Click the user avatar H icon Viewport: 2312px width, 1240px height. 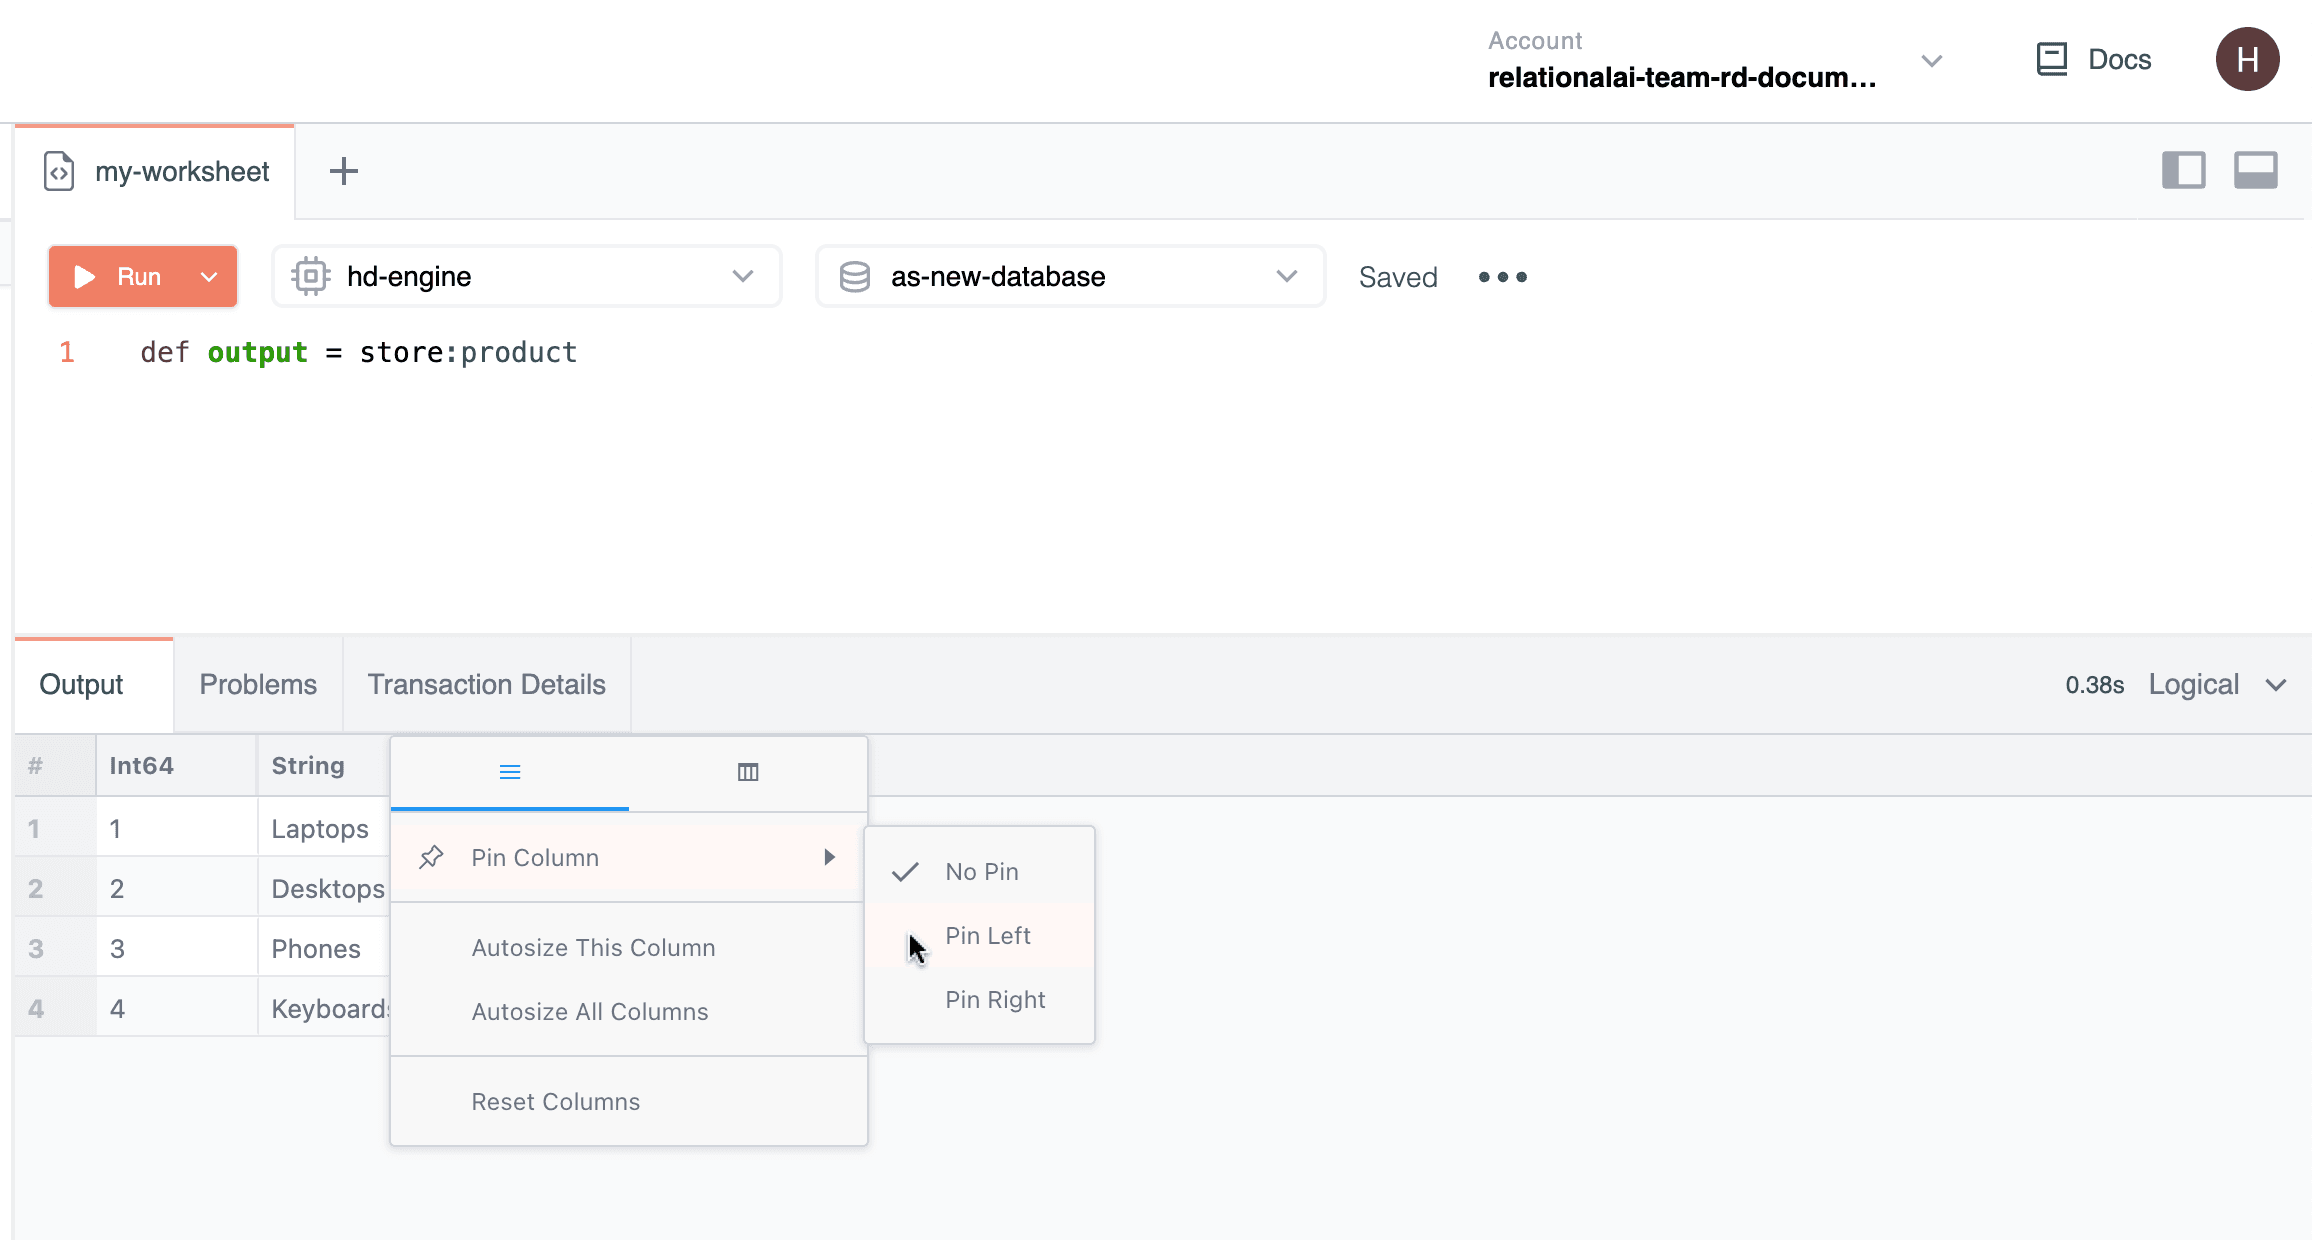tap(2246, 60)
